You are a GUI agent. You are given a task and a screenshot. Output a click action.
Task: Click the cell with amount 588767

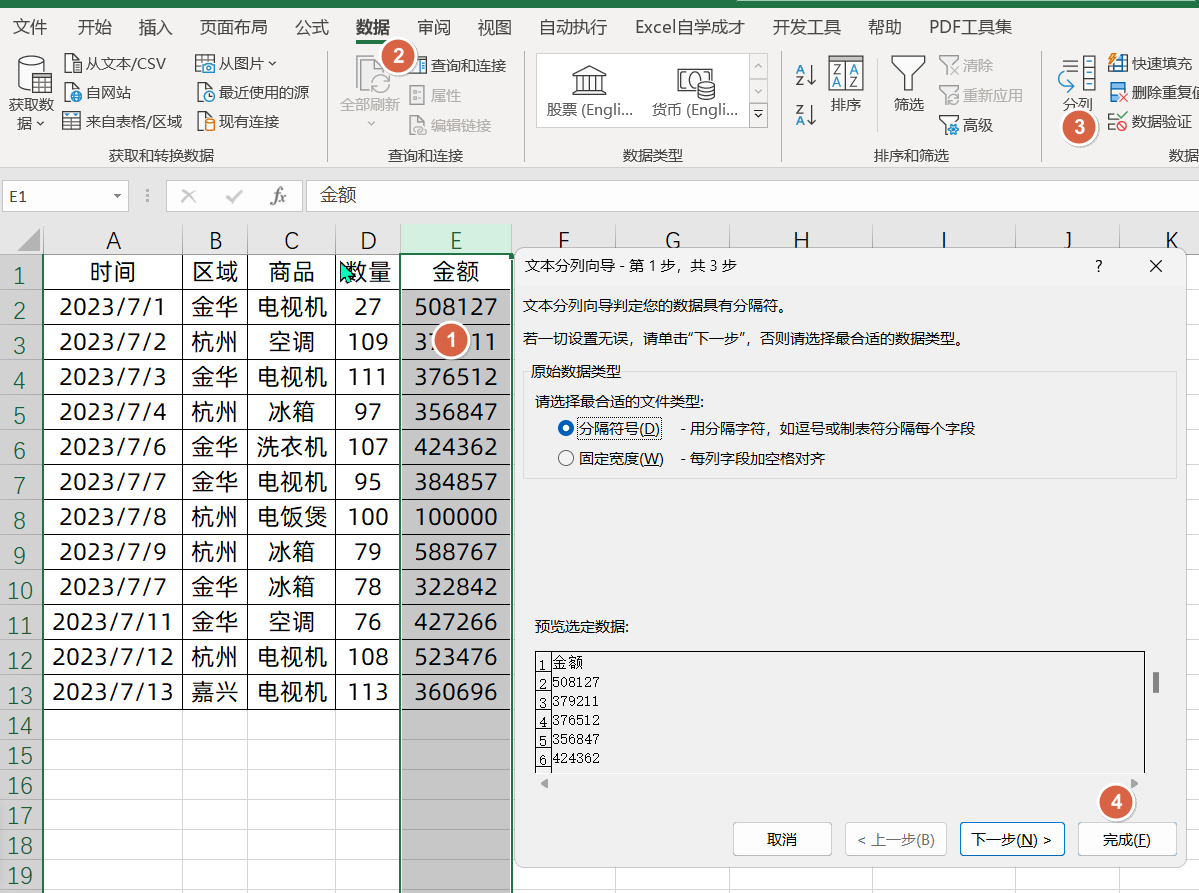pos(456,552)
